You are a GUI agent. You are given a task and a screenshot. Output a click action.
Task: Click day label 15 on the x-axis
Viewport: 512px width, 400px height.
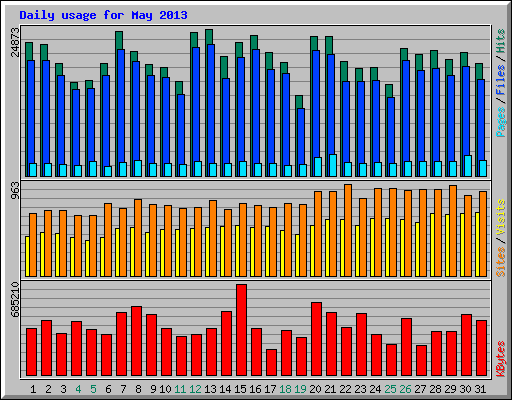tap(240, 389)
